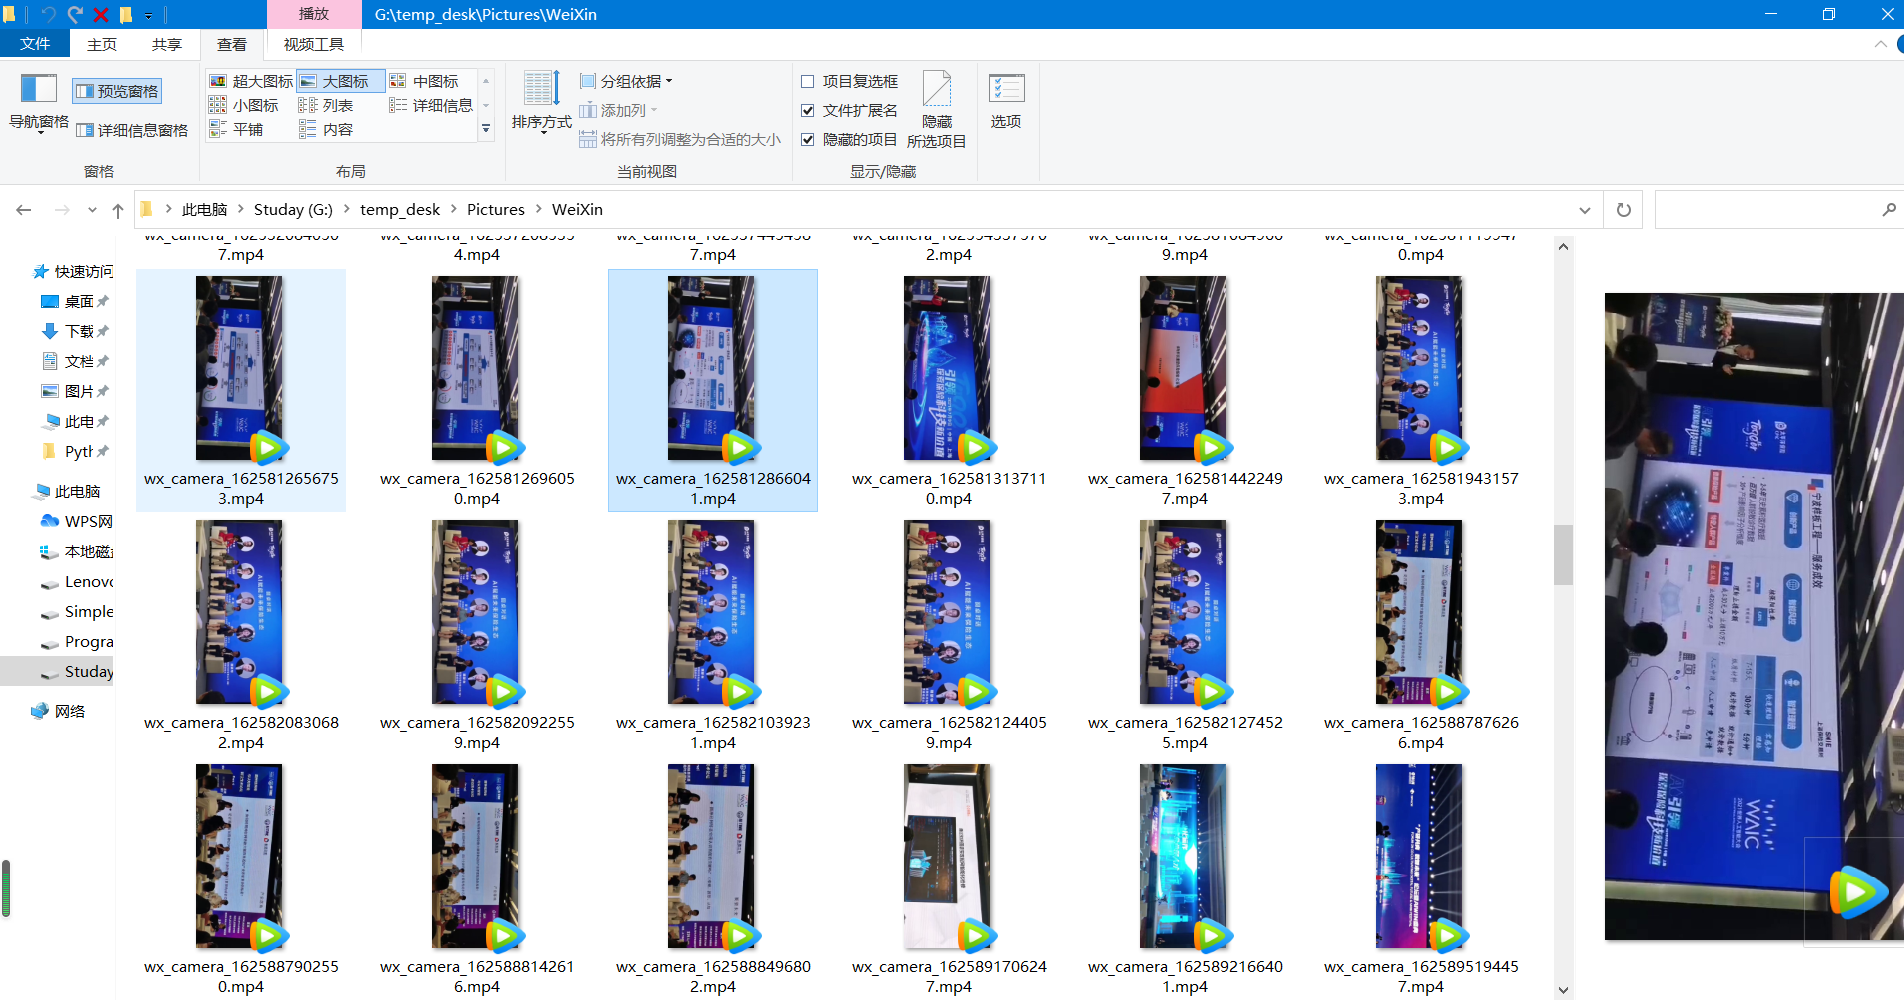Switch to View (查看) tab
The image size is (1904, 1000).
tap(232, 44)
